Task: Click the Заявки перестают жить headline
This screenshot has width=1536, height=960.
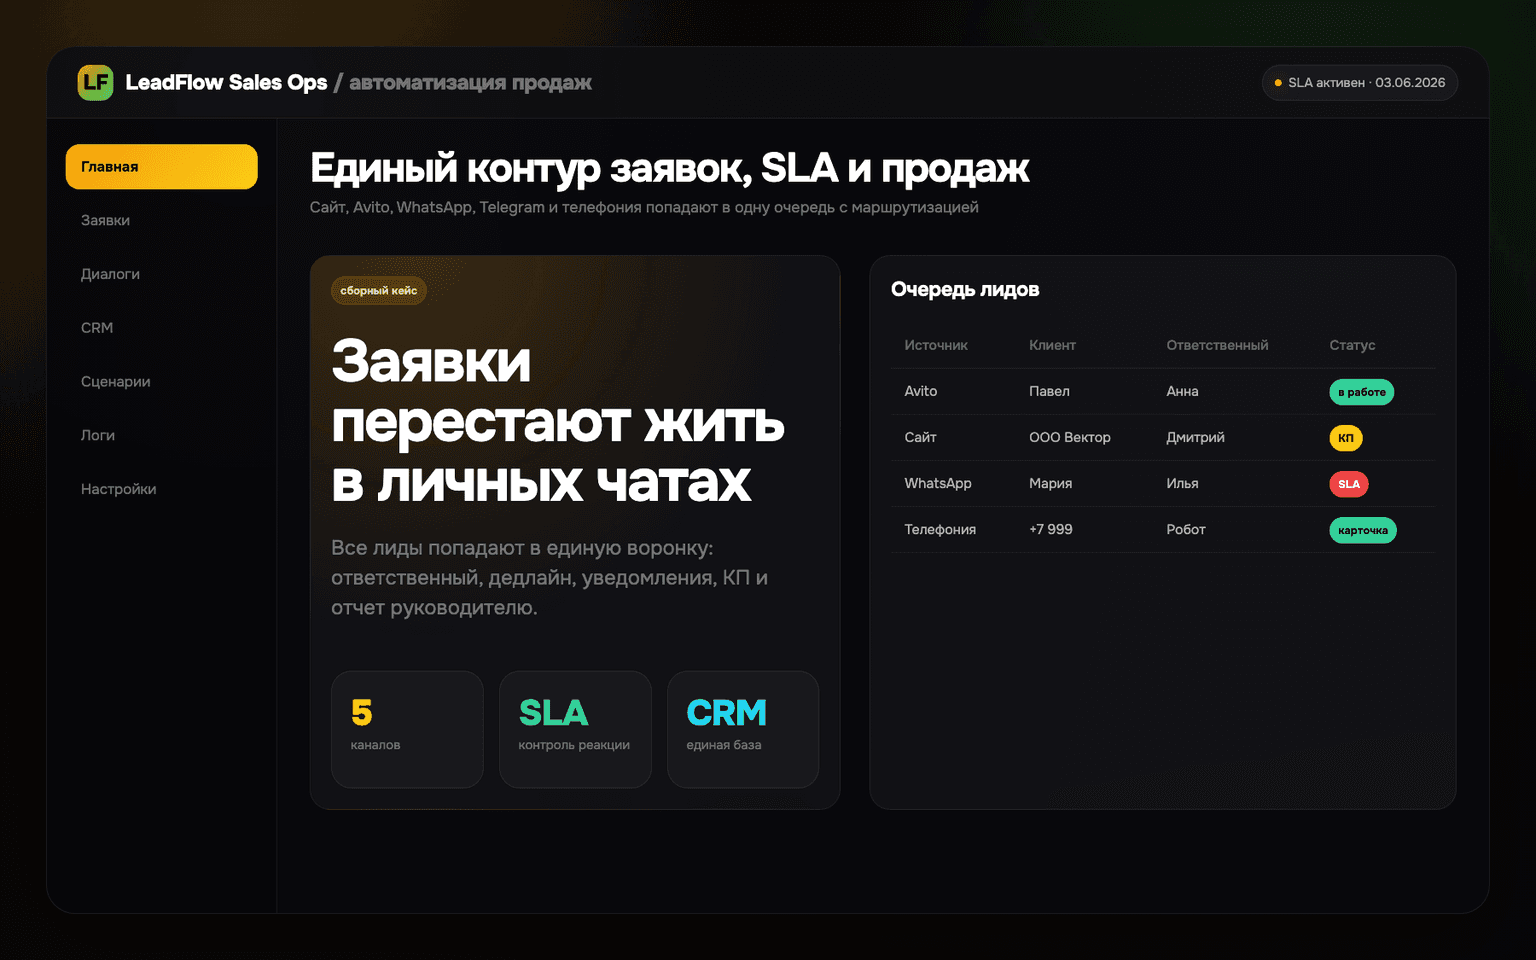Action: [x=557, y=422]
